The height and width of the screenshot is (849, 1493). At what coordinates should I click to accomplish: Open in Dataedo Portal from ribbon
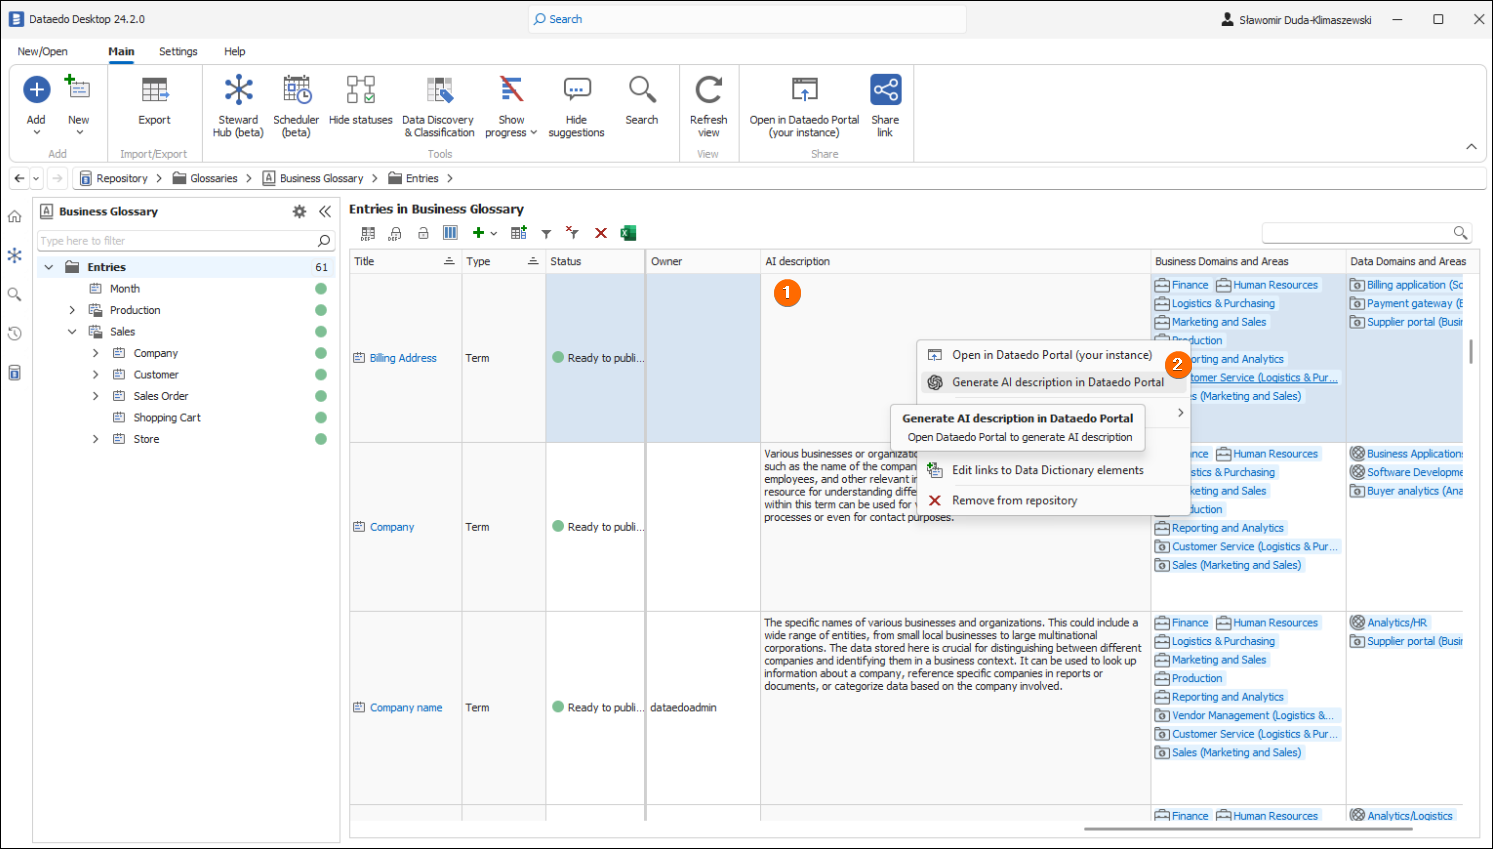coord(804,104)
